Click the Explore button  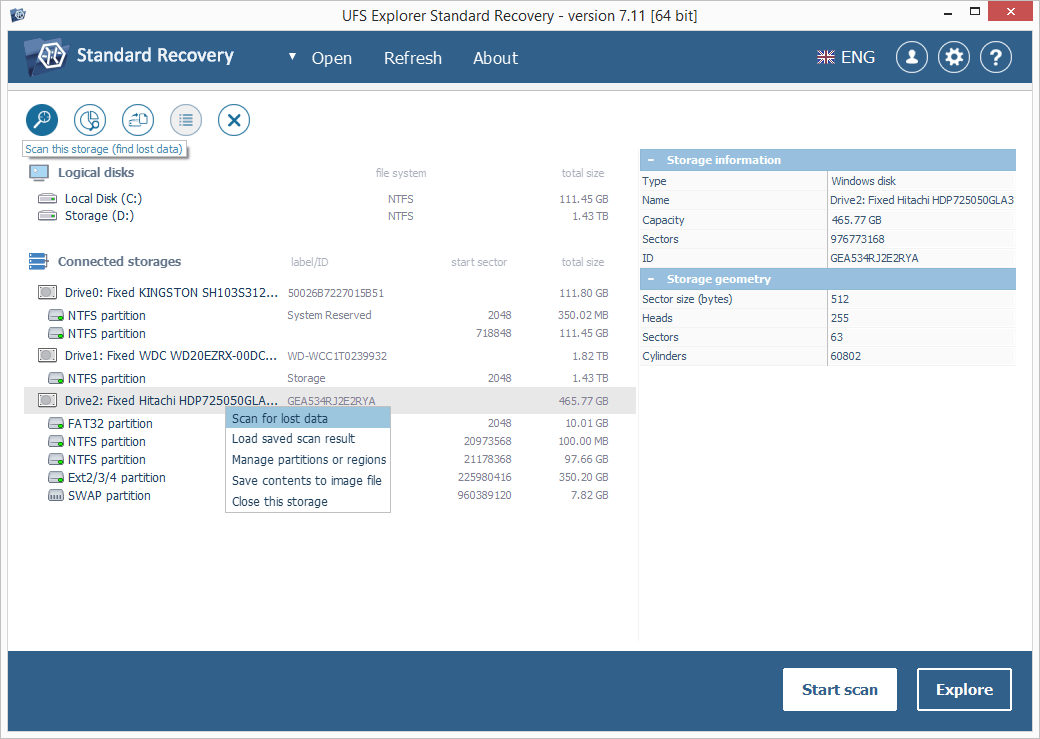click(x=964, y=690)
